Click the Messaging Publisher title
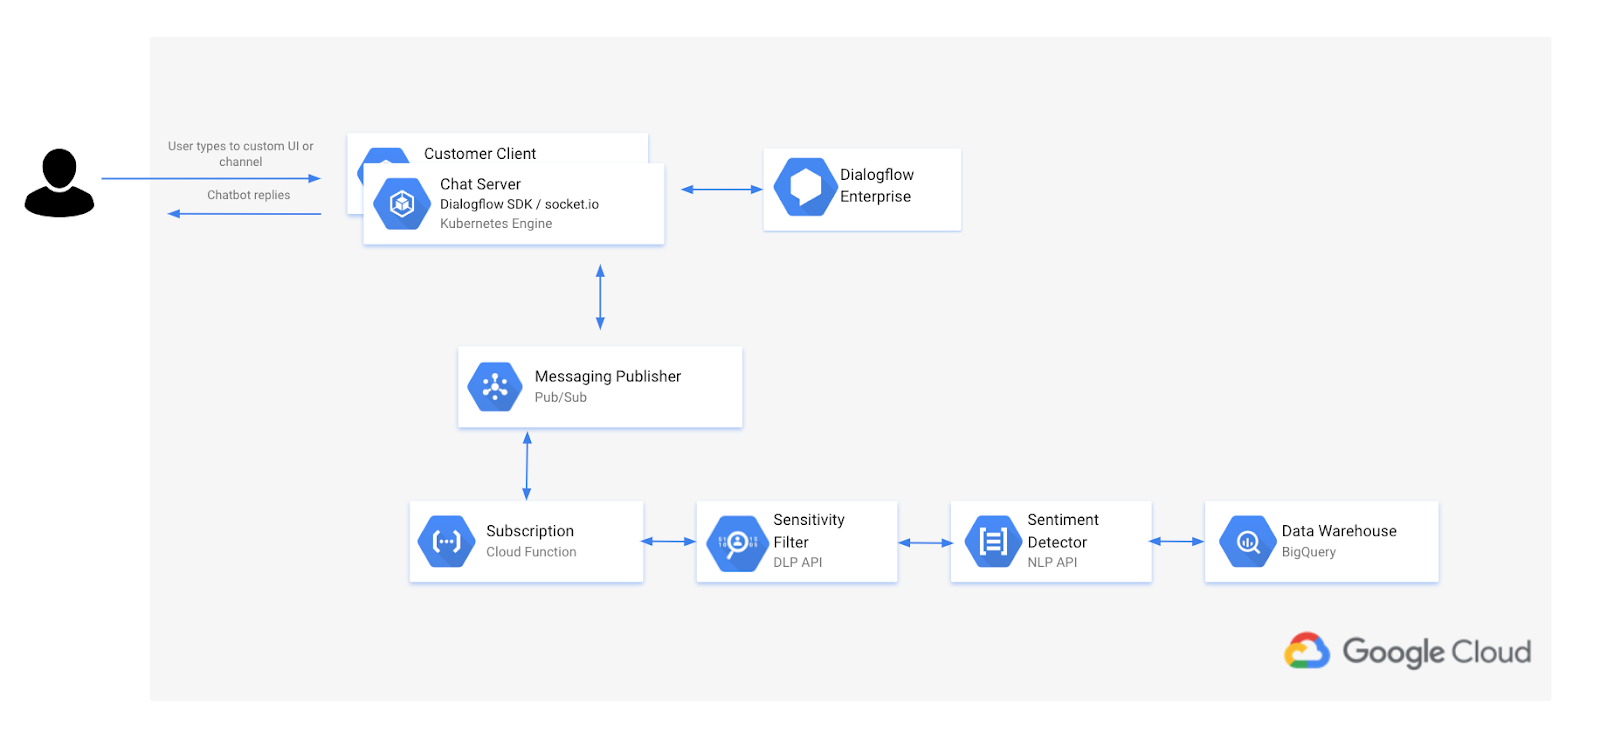1600x739 pixels. tap(608, 376)
